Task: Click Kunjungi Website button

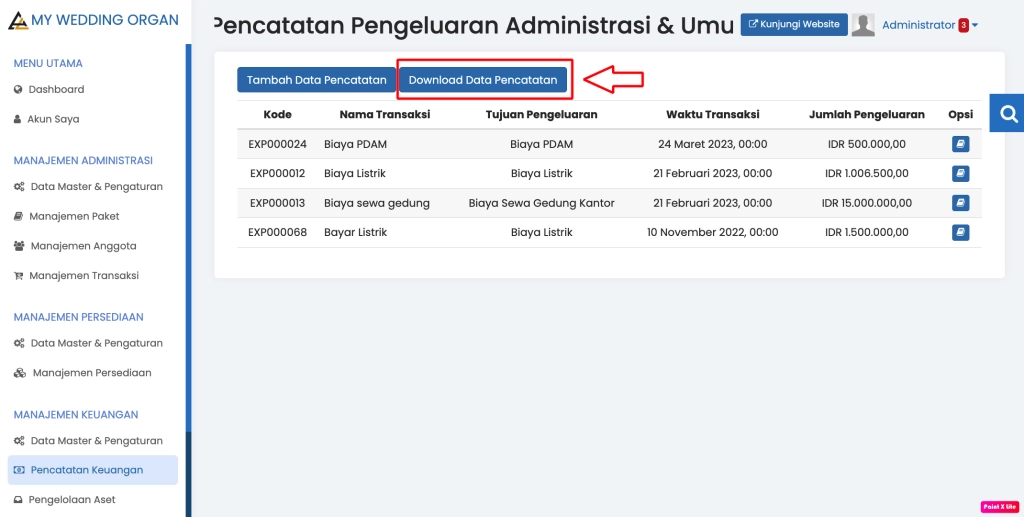Action: (x=794, y=24)
